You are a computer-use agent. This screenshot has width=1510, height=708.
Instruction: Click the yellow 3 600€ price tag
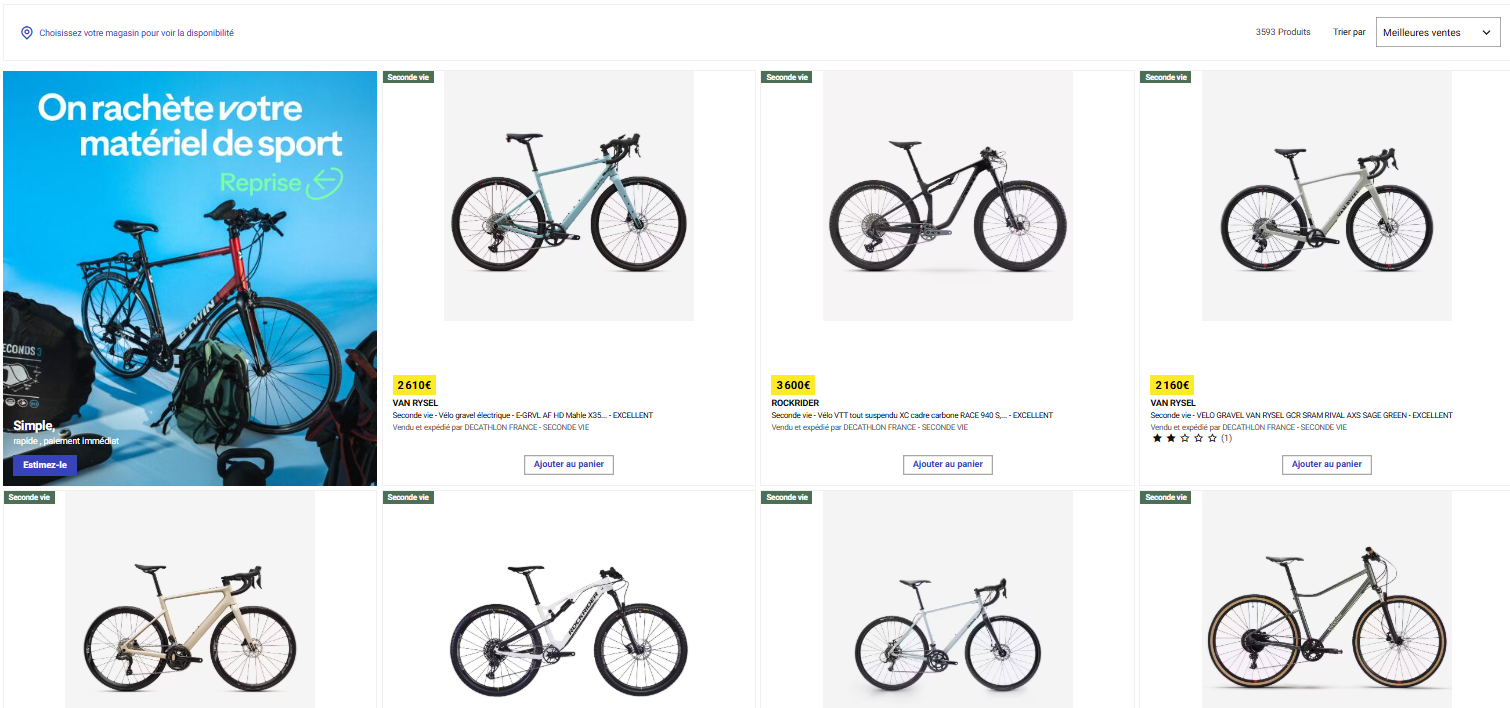click(x=793, y=385)
